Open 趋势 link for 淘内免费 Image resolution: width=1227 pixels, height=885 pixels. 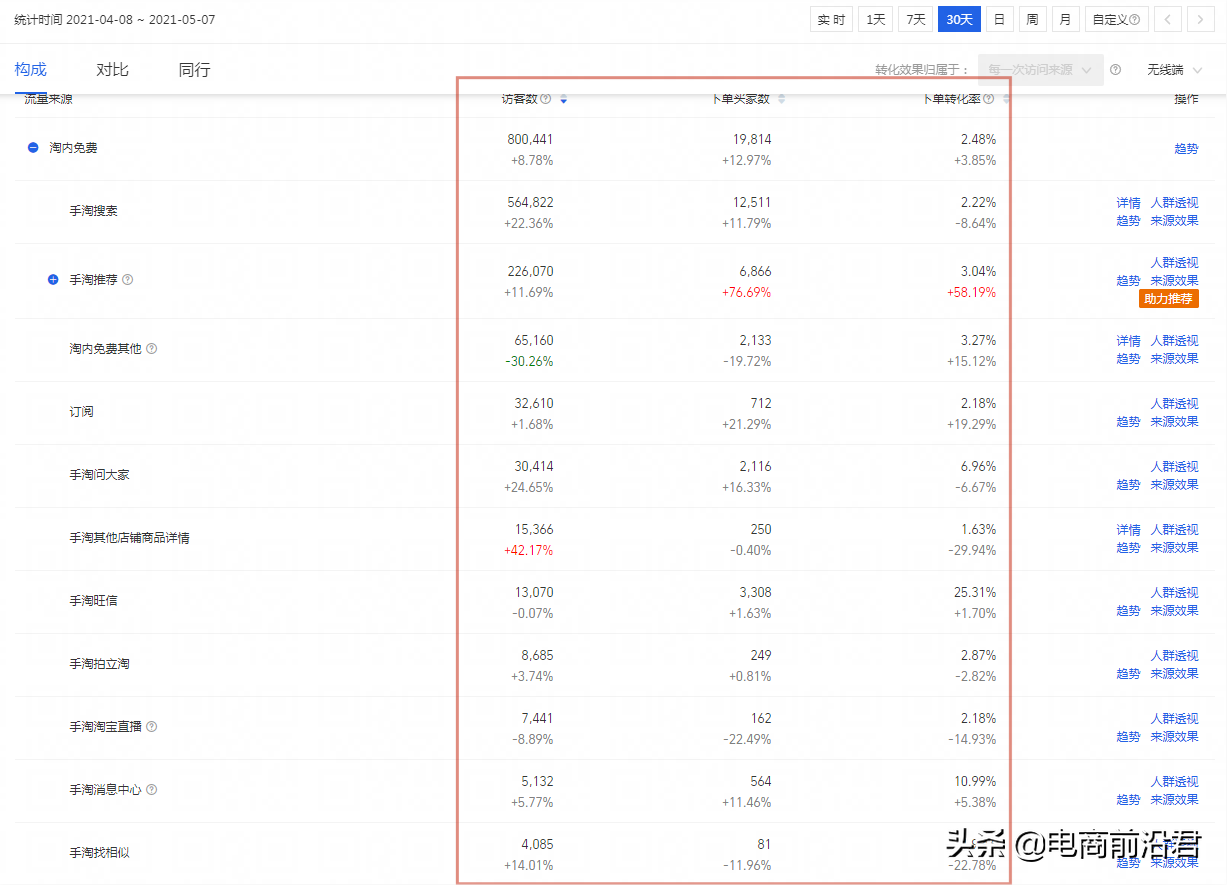coord(1186,149)
